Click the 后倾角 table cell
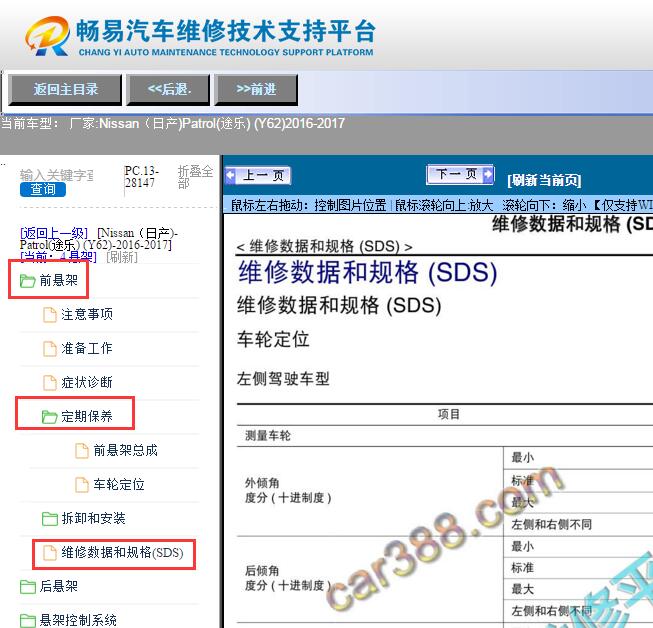Image resolution: width=653 pixels, height=628 pixels. [x=370, y=579]
